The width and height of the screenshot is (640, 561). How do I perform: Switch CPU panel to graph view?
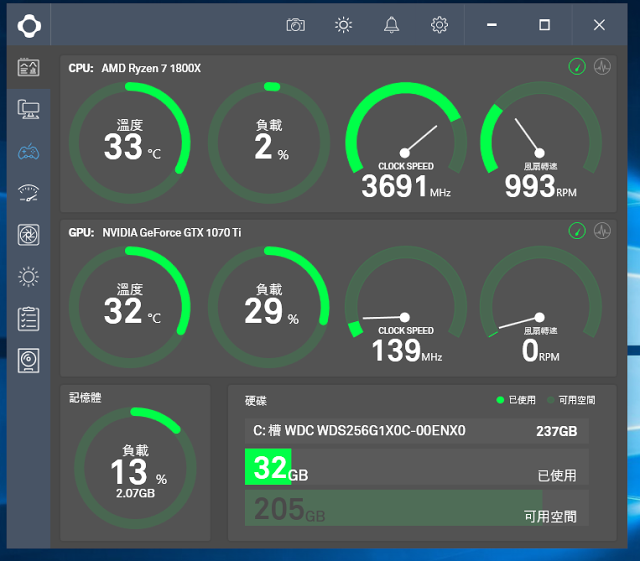pos(602,67)
